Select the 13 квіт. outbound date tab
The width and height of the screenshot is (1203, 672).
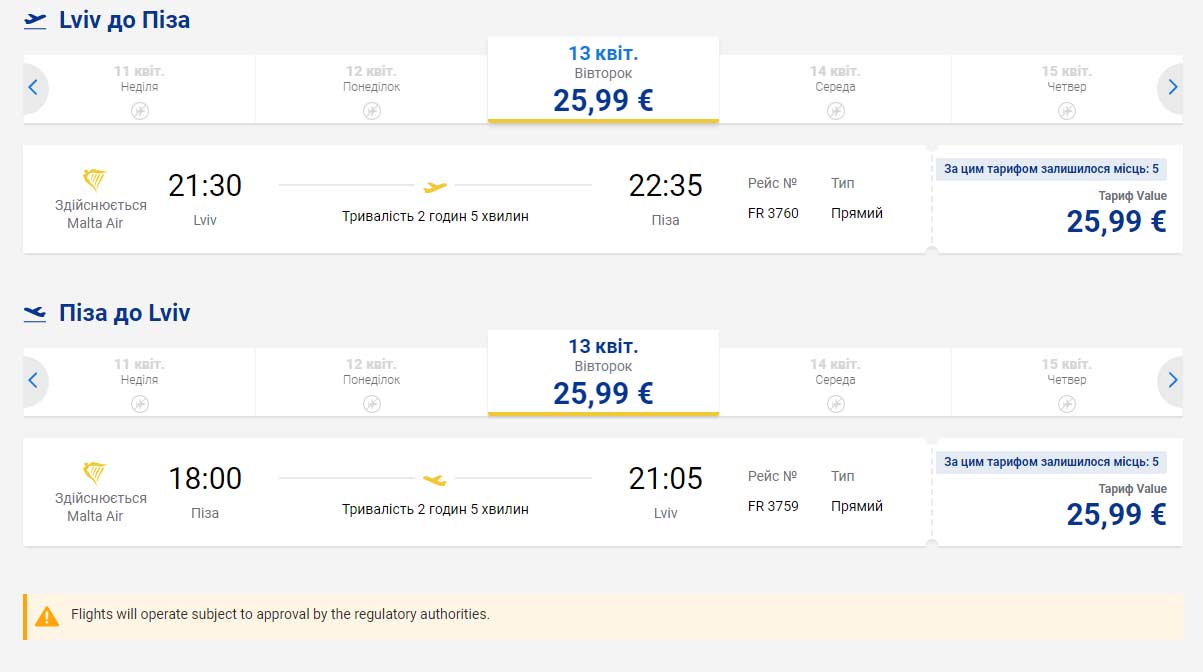point(603,80)
